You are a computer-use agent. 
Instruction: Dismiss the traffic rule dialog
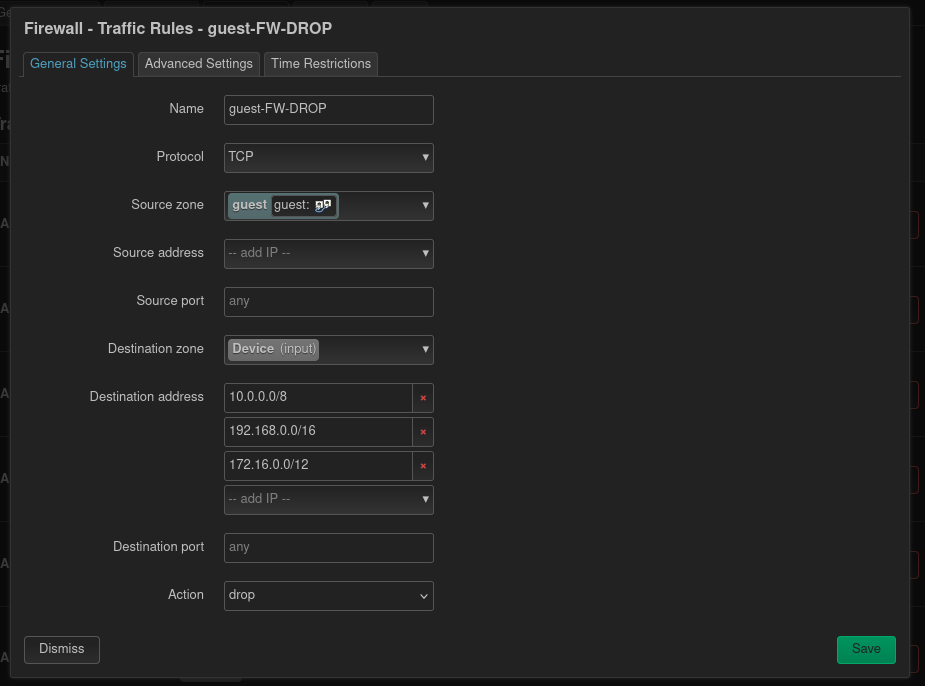[x=61, y=649]
